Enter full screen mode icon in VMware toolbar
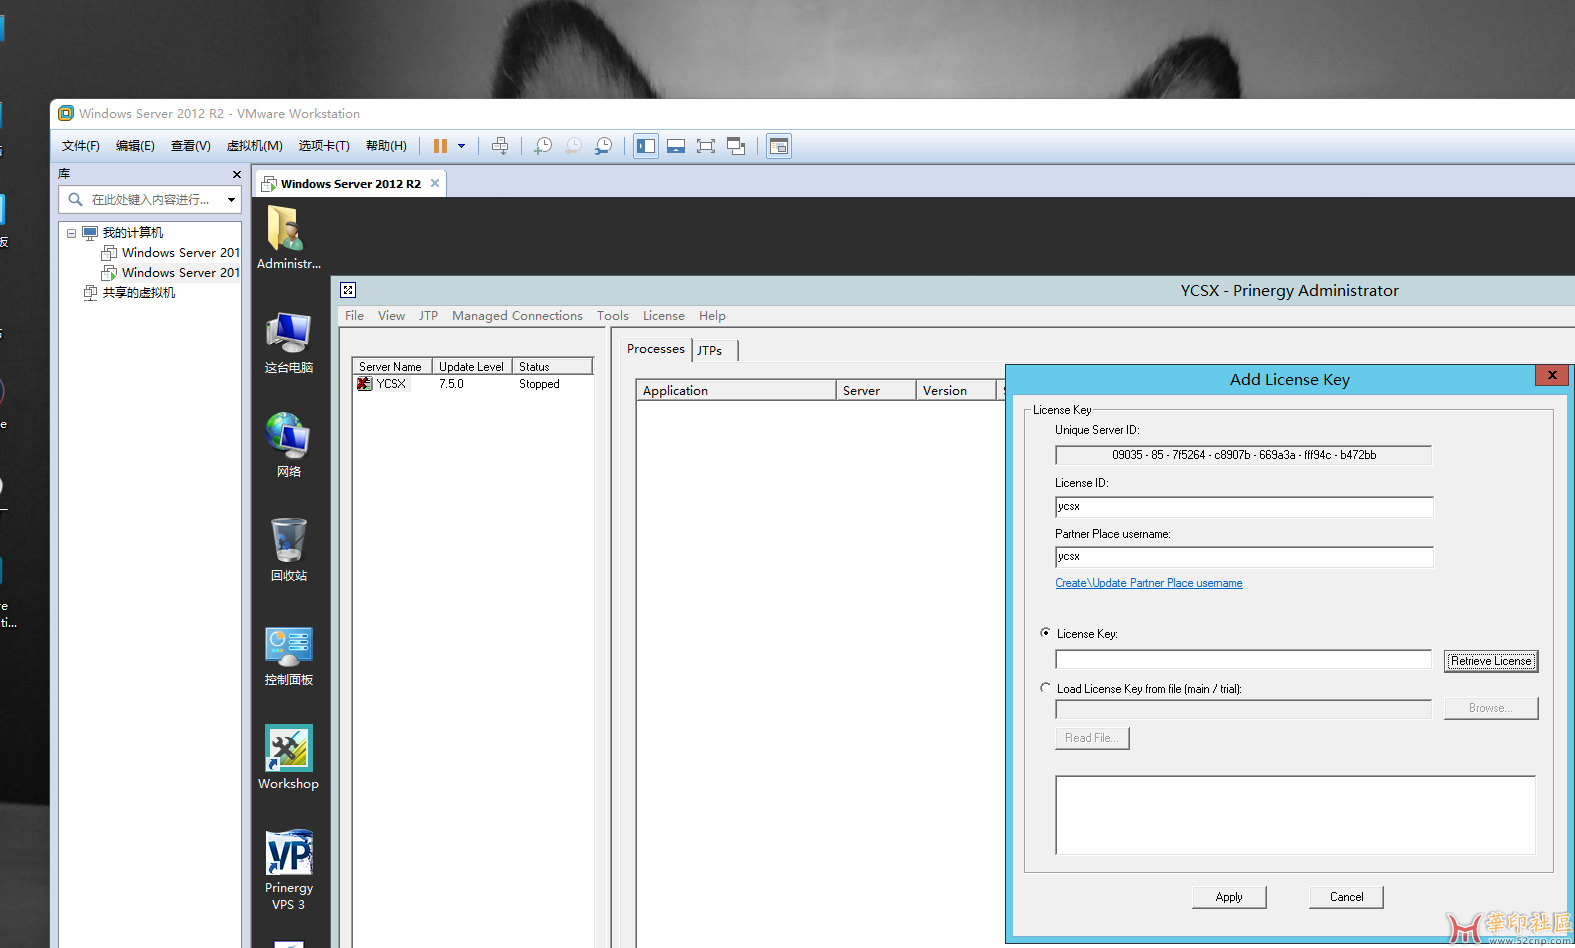 706,146
